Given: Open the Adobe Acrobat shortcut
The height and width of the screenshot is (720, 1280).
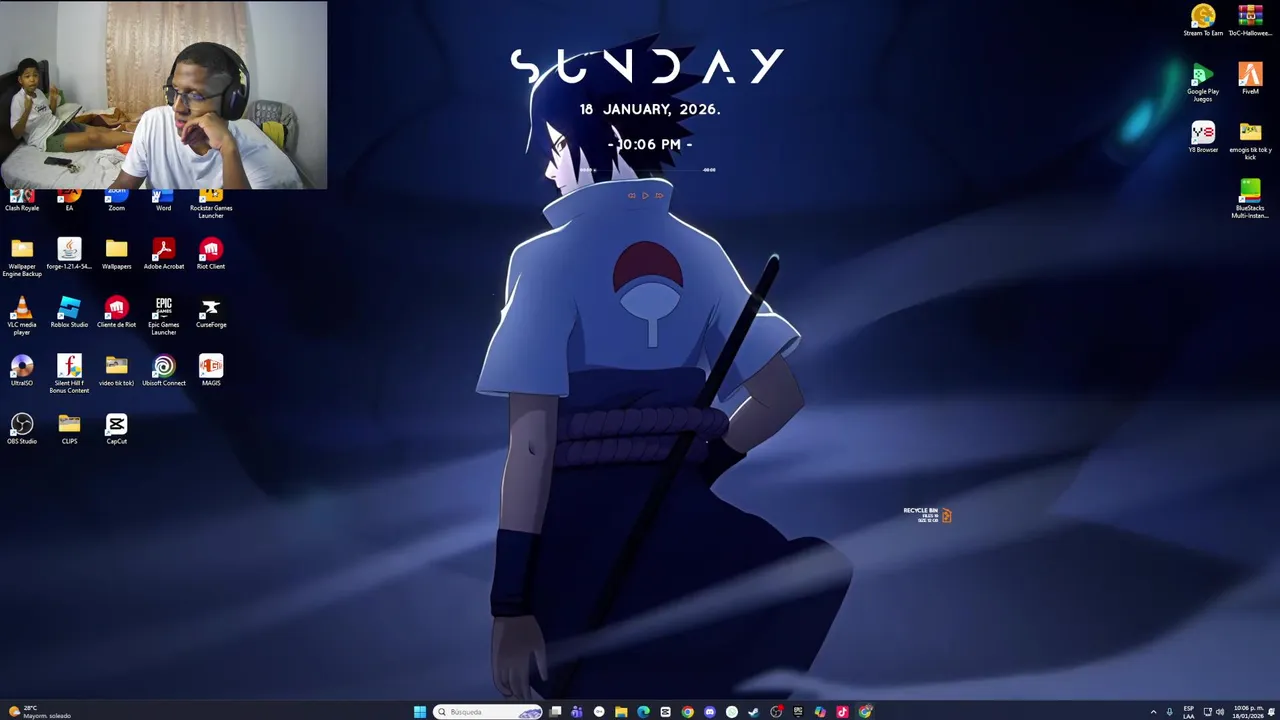Looking at the screenshot, I should [x=164, y=254].
